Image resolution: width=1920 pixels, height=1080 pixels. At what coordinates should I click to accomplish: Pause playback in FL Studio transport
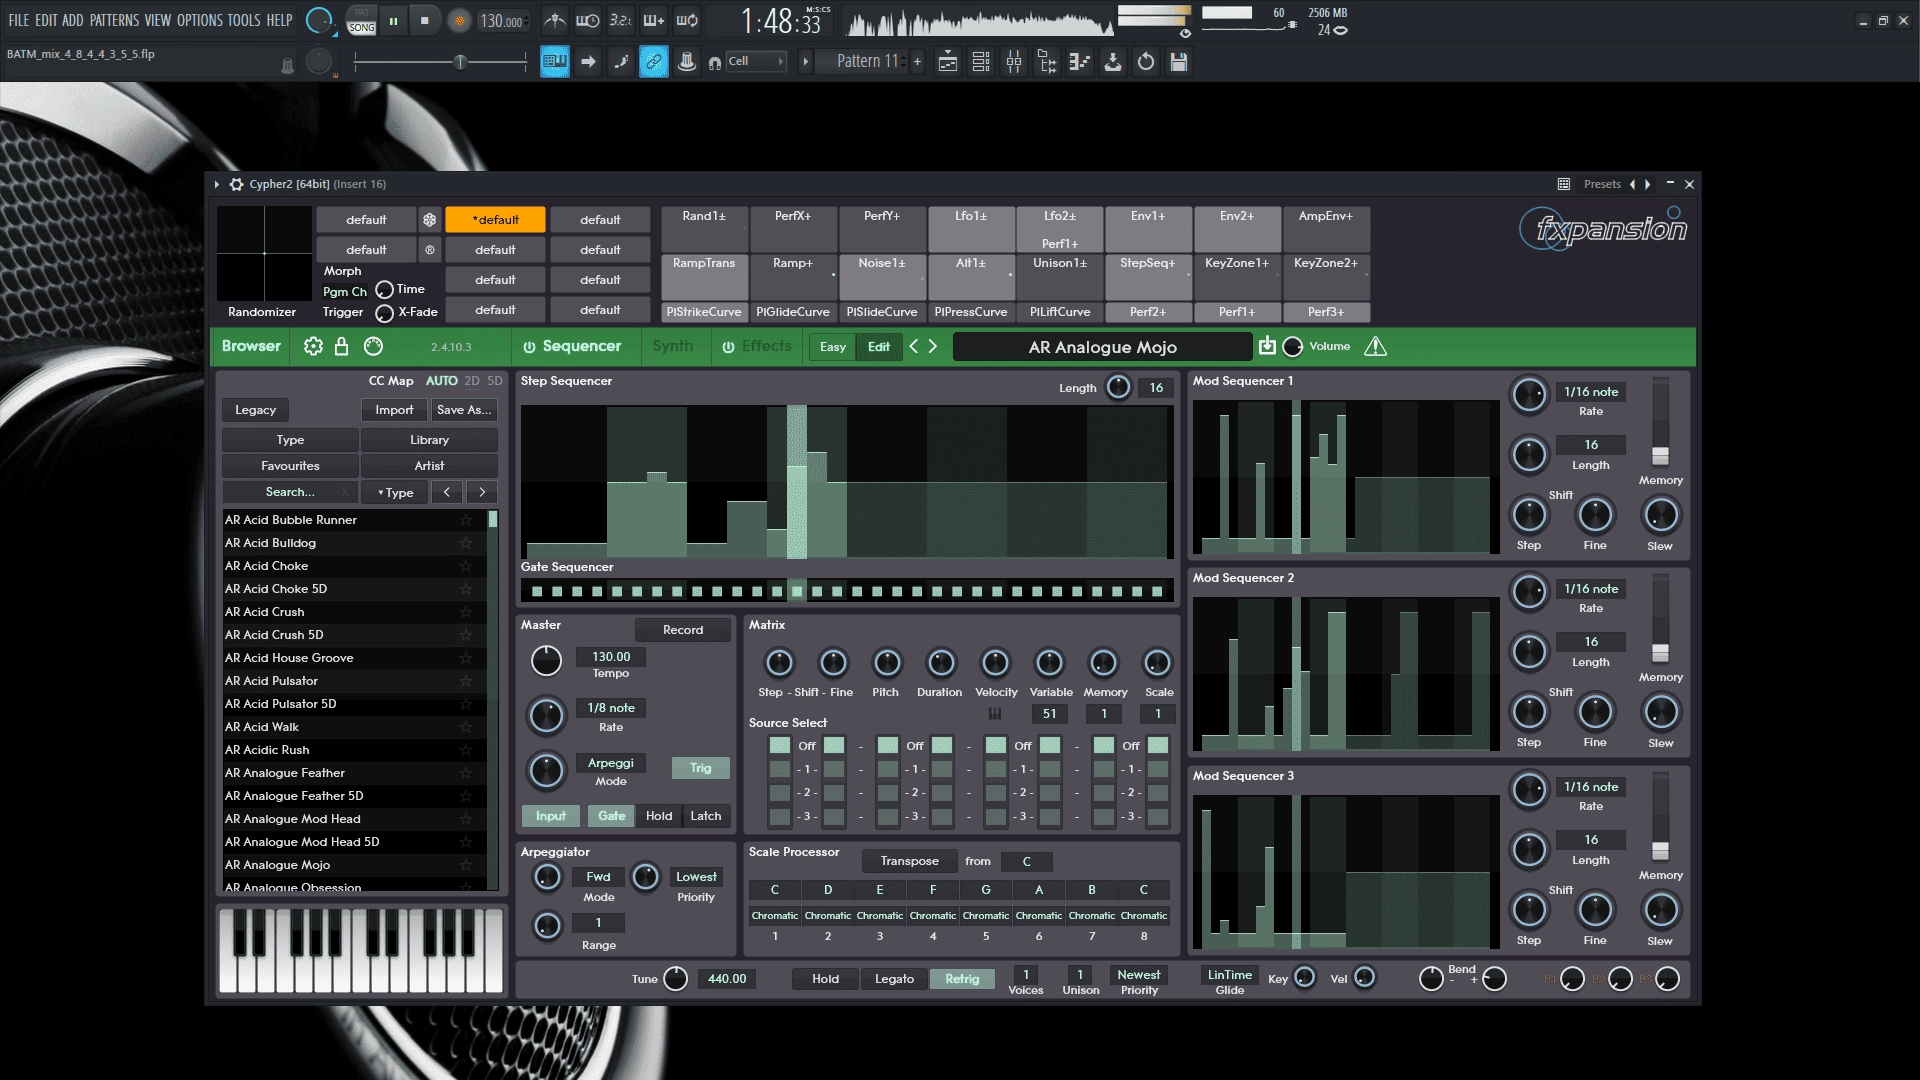coord(393,20)
